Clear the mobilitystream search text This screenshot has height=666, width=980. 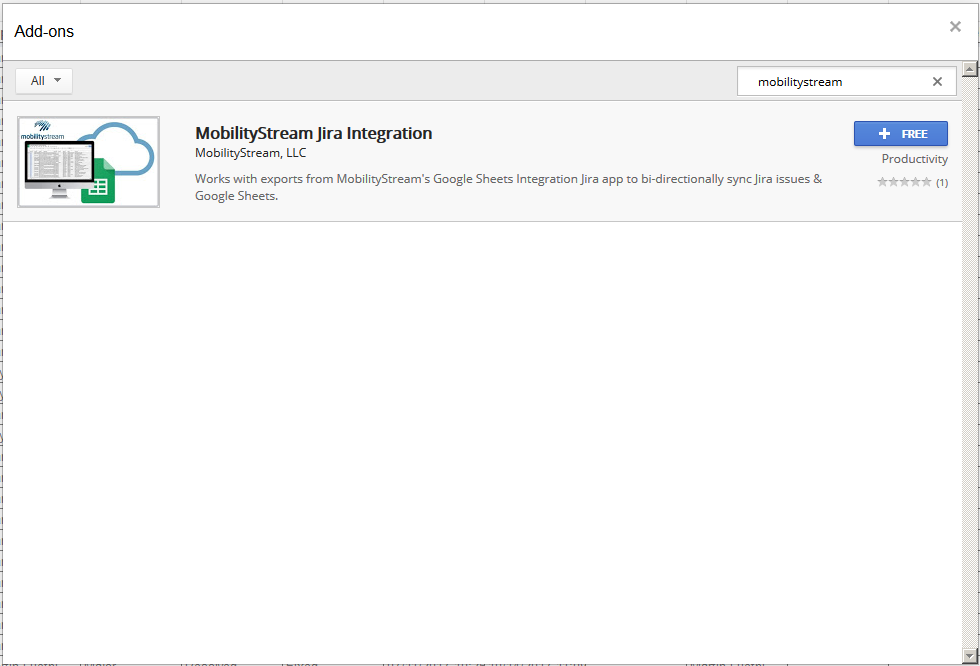937,82
